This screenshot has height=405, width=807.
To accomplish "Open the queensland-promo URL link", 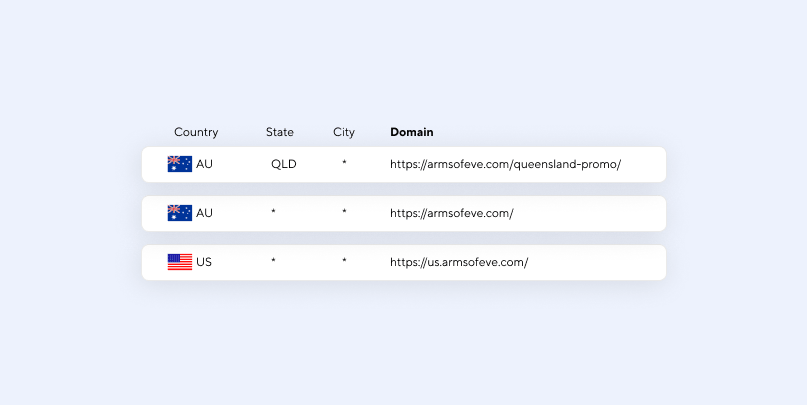I will pos(505,164).
